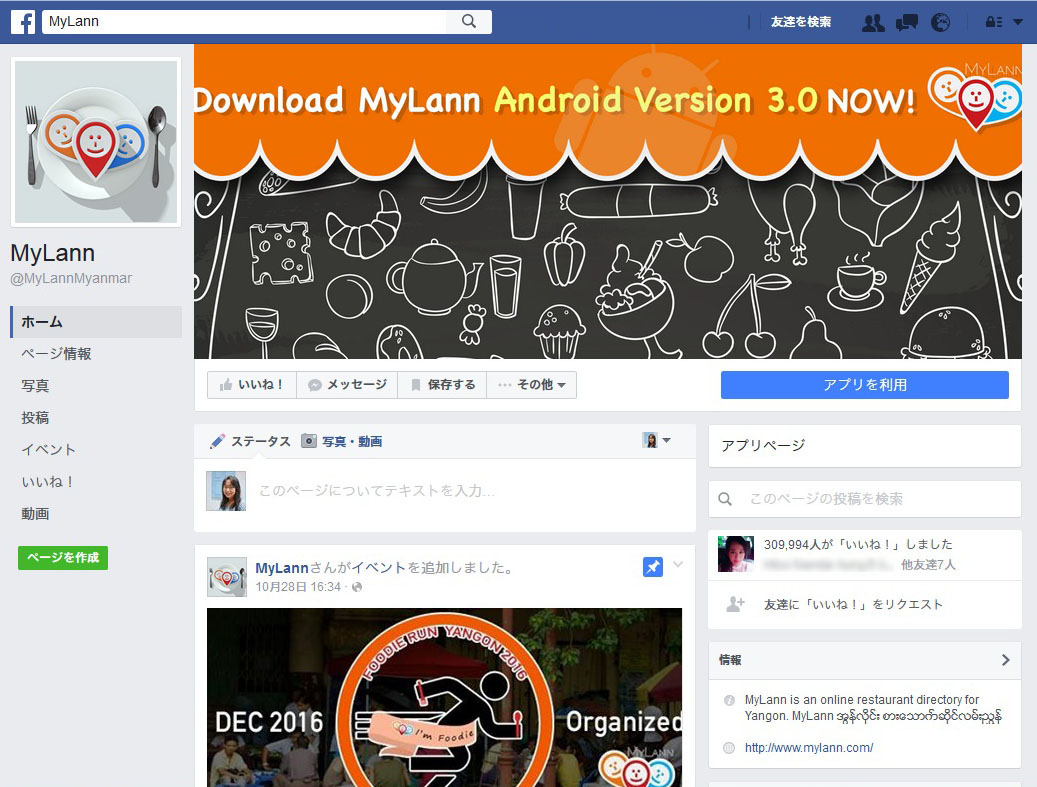Select the ホーム sidebar tab

coord(96,322)
